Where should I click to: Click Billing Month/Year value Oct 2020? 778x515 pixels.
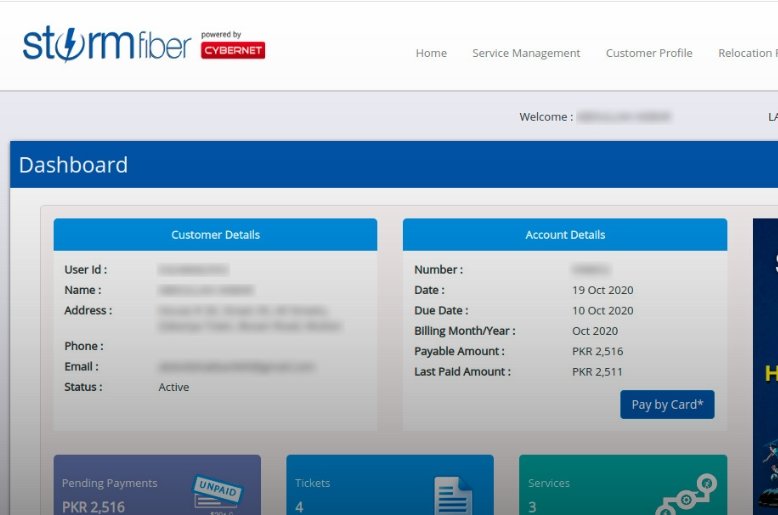595,331
